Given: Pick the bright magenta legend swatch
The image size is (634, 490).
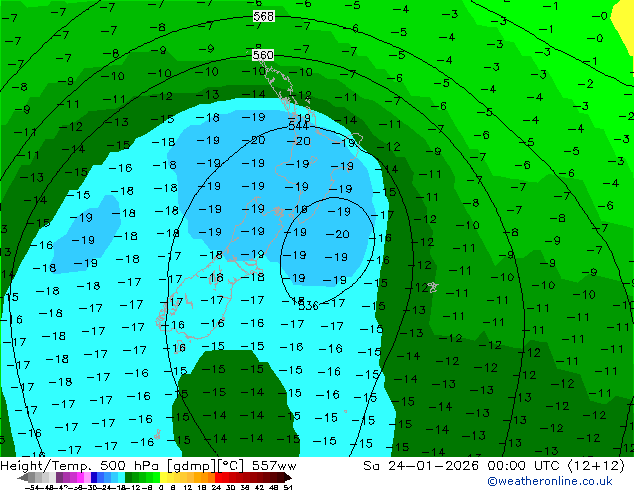Looking at the screenshot, I should (x=80, y=477).
